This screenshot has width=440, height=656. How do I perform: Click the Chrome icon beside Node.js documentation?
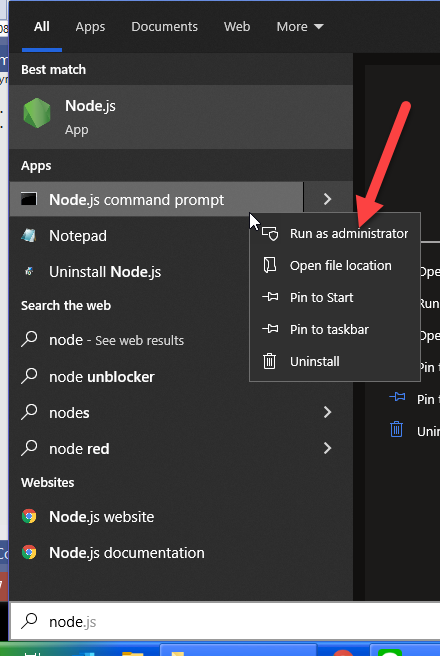click(29, 552)
